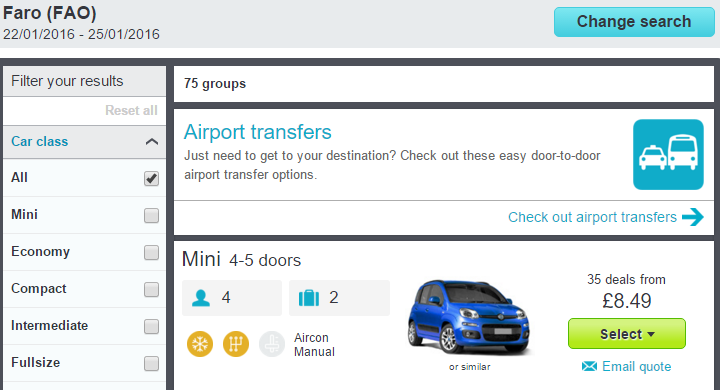Click the manual gearbox icon

236,344
